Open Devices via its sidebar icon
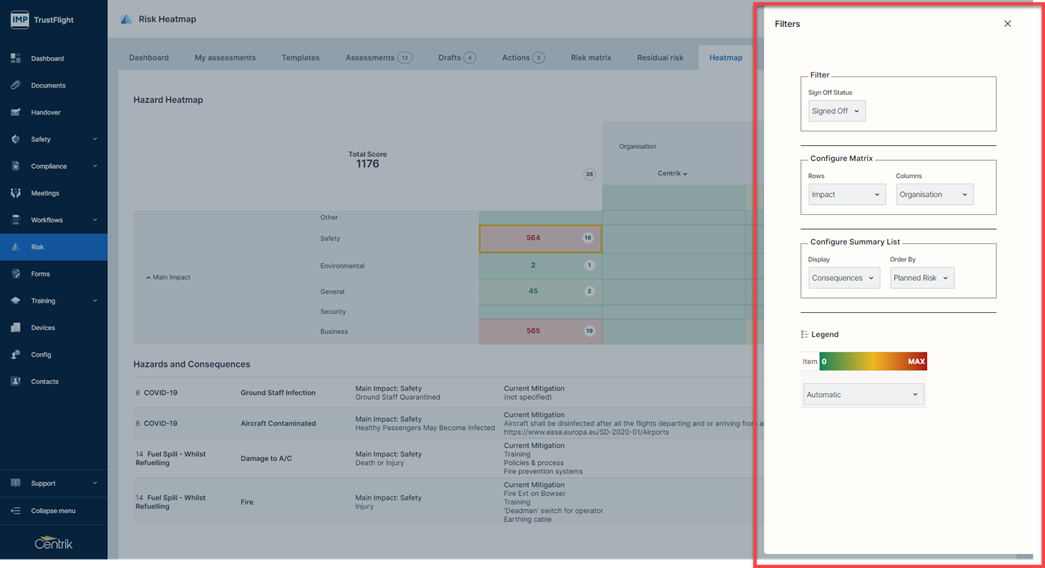1045x568 pixels. [x=15, y=328]
